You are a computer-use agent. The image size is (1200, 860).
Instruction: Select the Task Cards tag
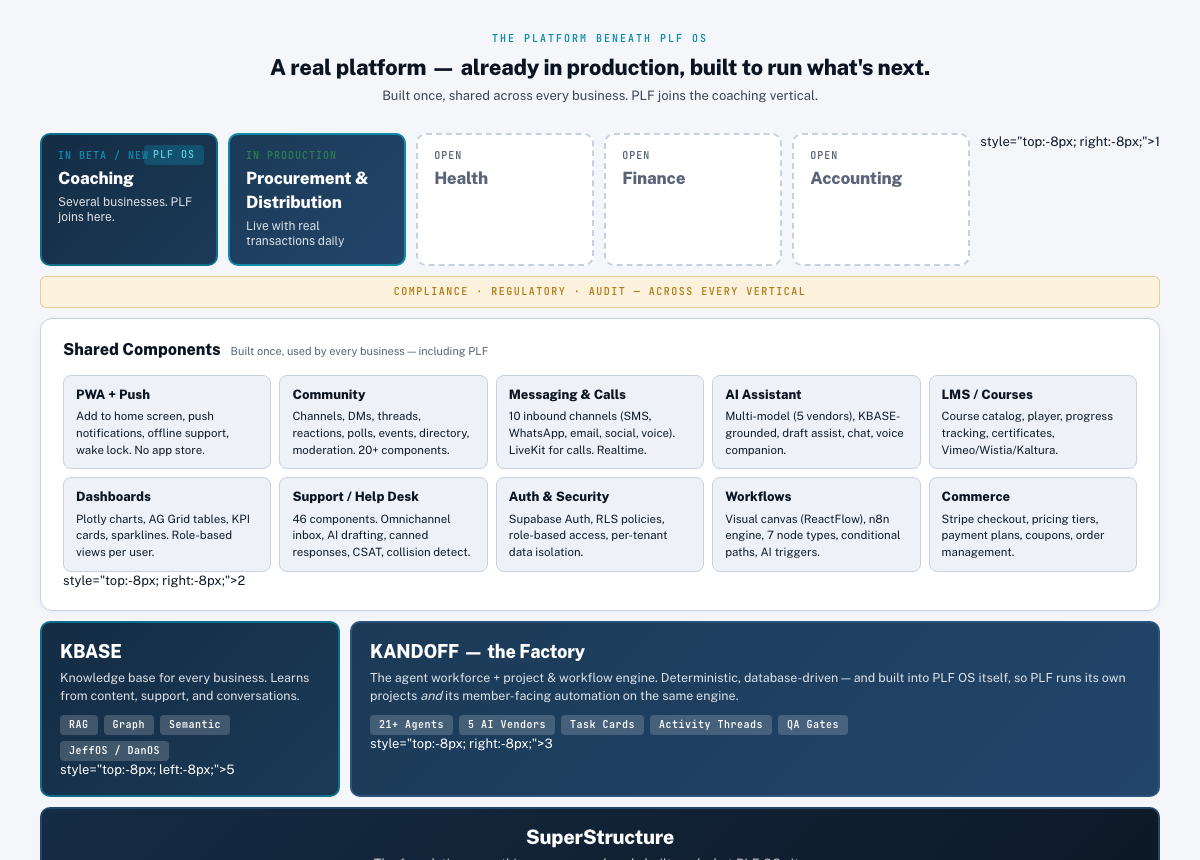pos(603,724)
